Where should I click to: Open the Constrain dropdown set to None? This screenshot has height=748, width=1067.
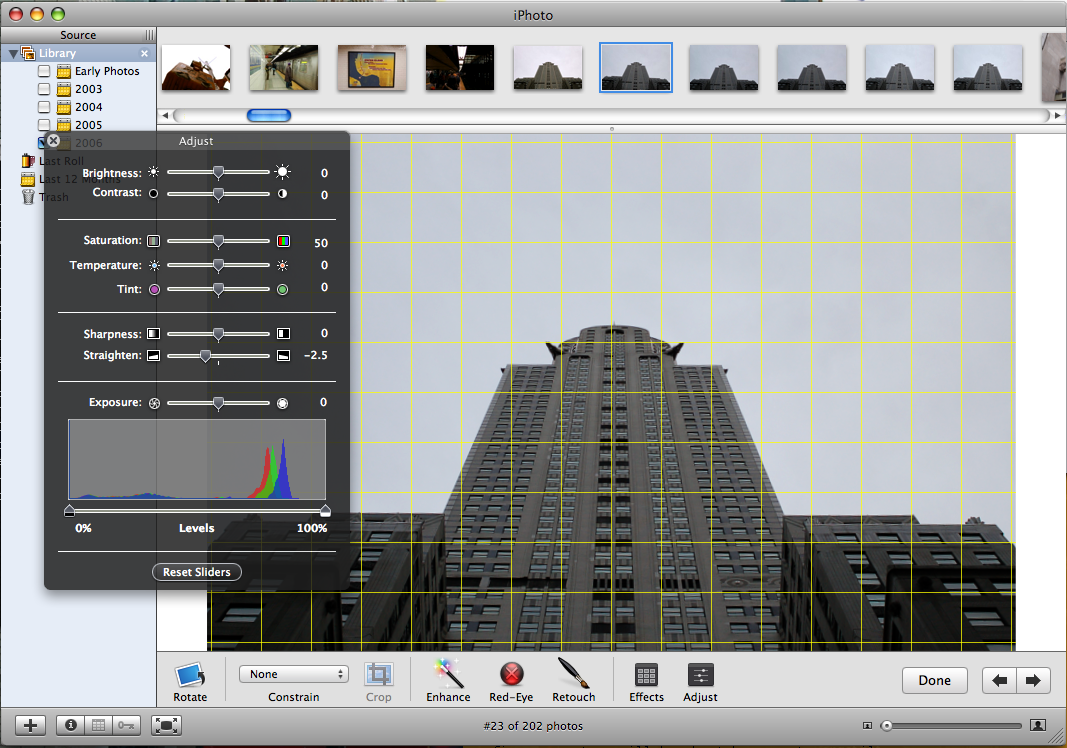click(293, 674)
